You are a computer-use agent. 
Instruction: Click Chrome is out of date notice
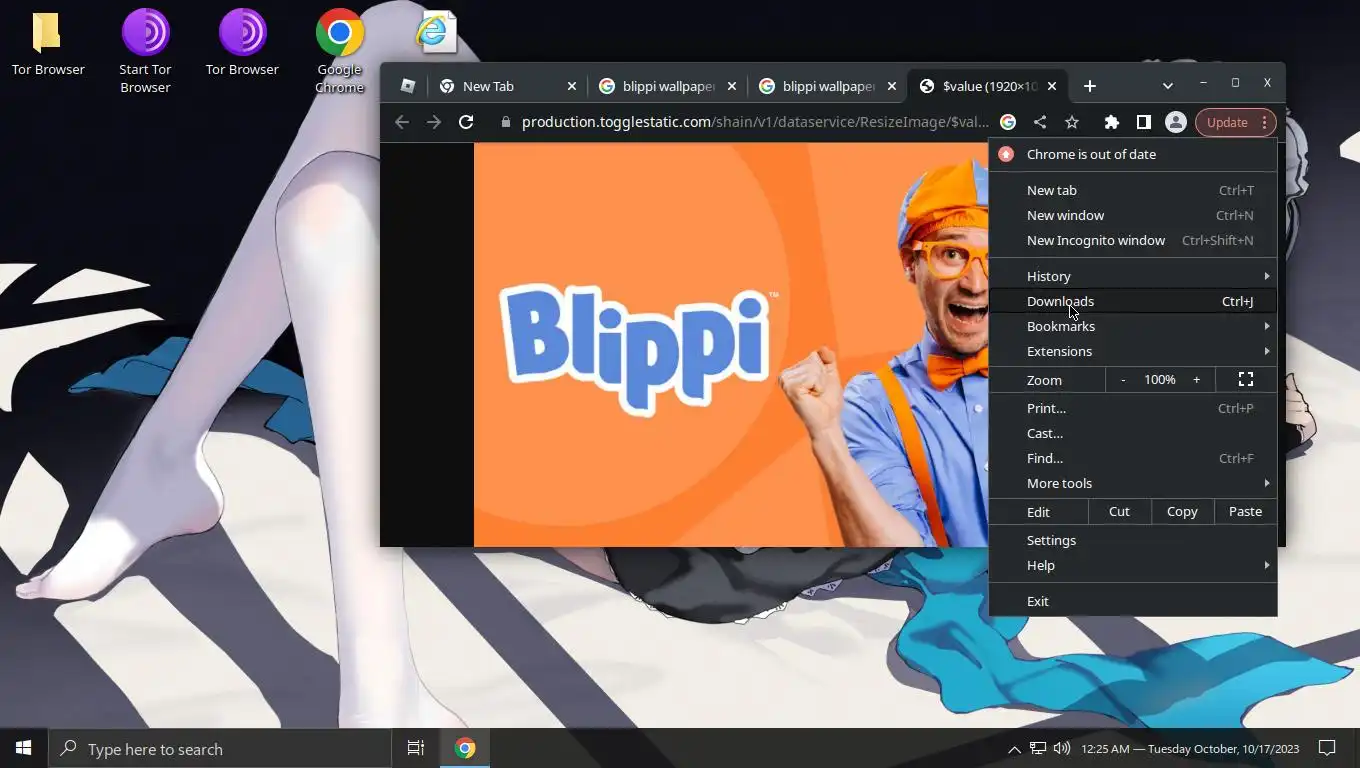[x=1133, y=154]
